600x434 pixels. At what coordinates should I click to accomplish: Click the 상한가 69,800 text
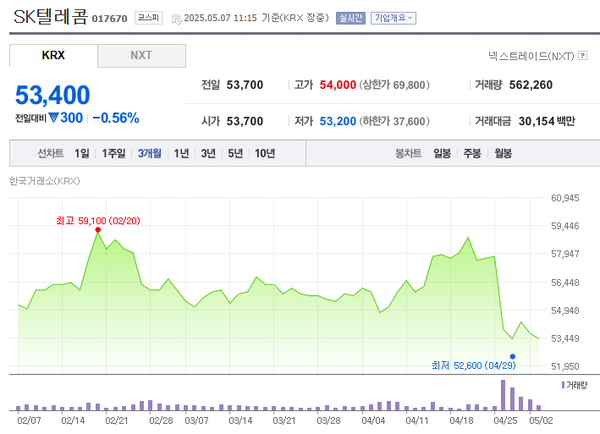click(394, 85)
